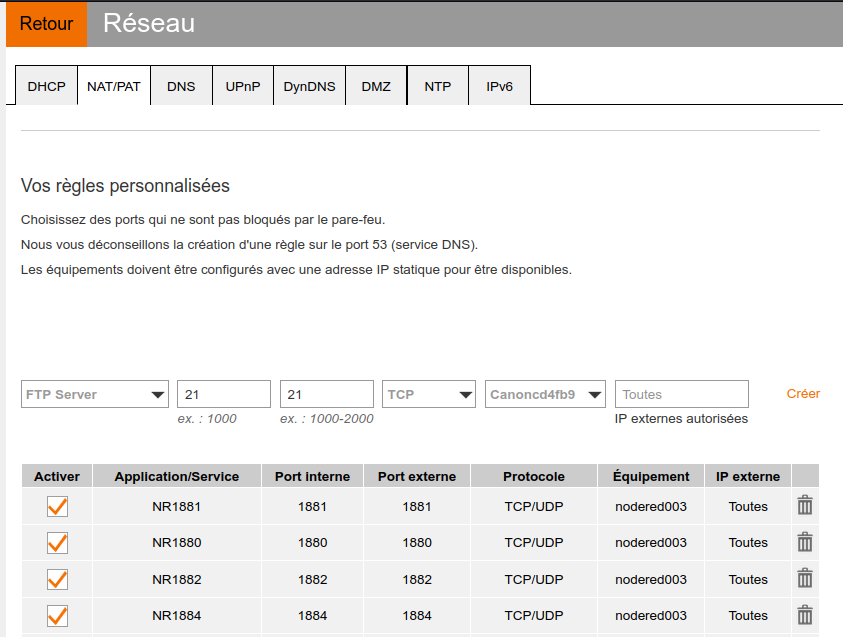Go to the DynDNS tab
Screen dimensions: 843x637
tap(309, 86)
